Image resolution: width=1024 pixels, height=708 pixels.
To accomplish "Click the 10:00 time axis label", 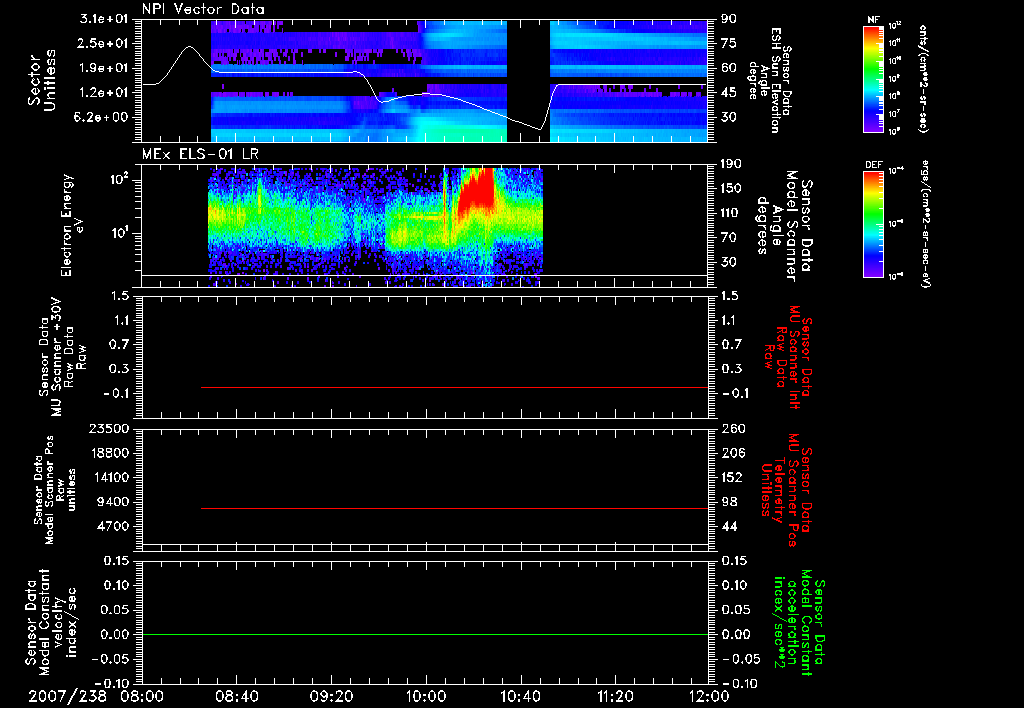I will (425, 696).
